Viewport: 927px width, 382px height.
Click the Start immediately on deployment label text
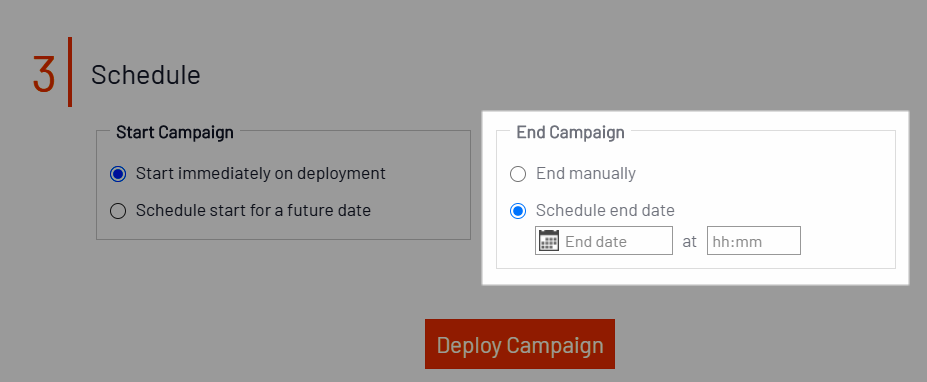coord(261,173)
